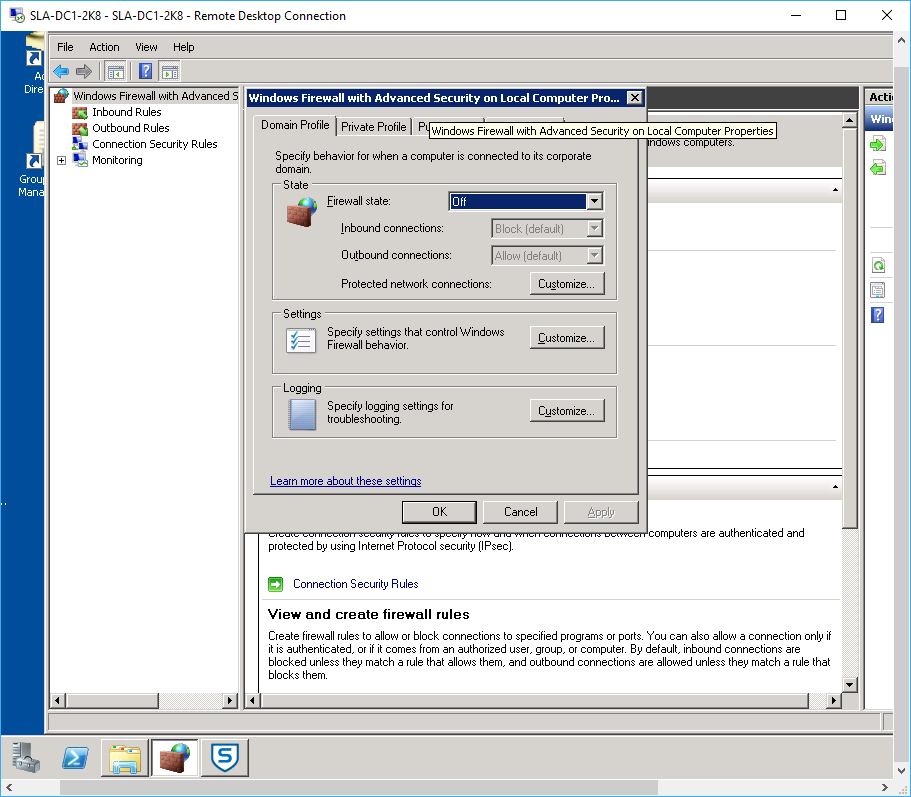
Task: Open the Firewall state dropdown
Action: pos(594,202)
